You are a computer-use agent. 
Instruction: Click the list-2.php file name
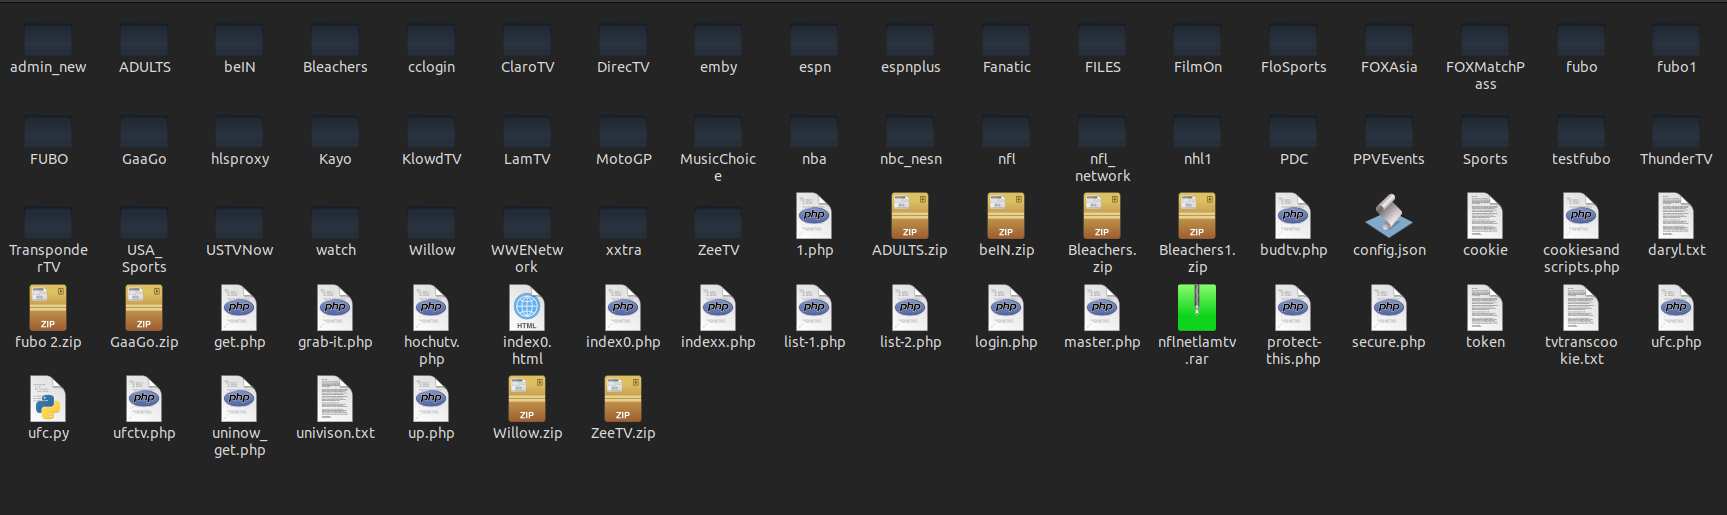pos(910,342)
